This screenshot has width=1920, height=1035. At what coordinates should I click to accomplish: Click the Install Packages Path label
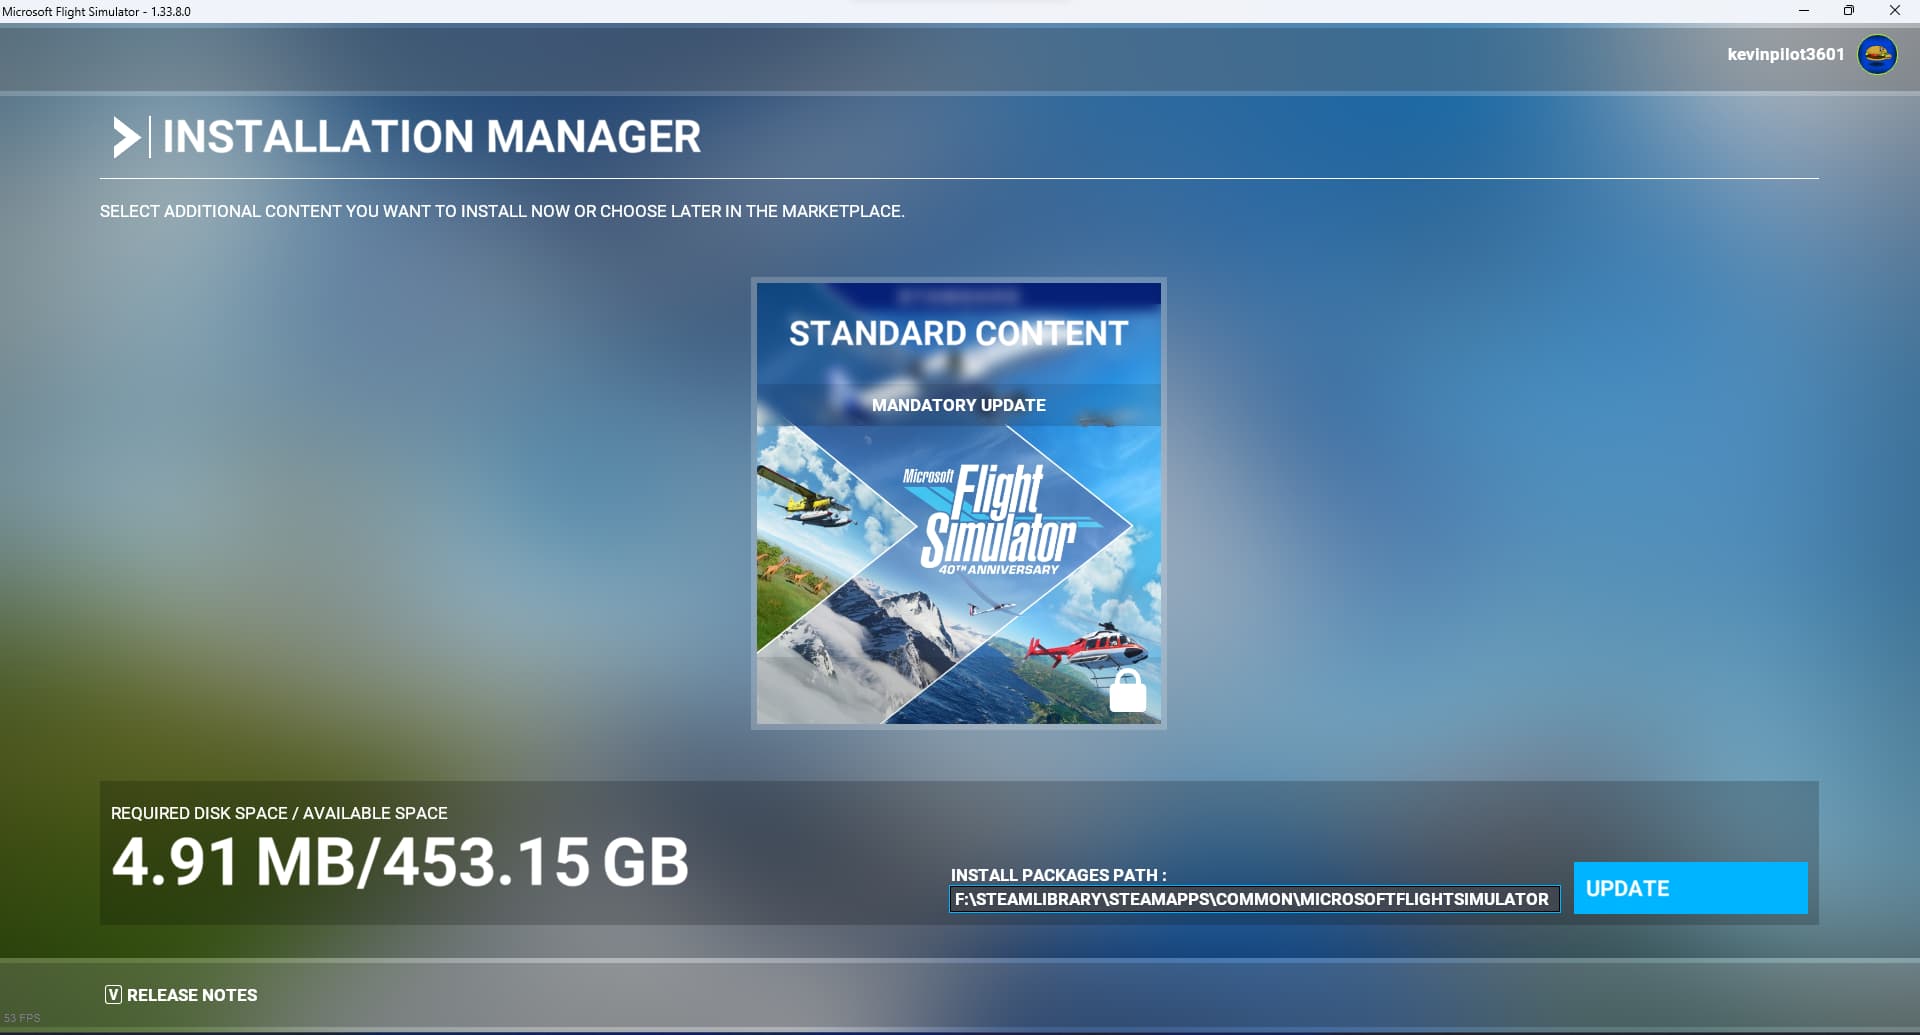(1058, 875)
